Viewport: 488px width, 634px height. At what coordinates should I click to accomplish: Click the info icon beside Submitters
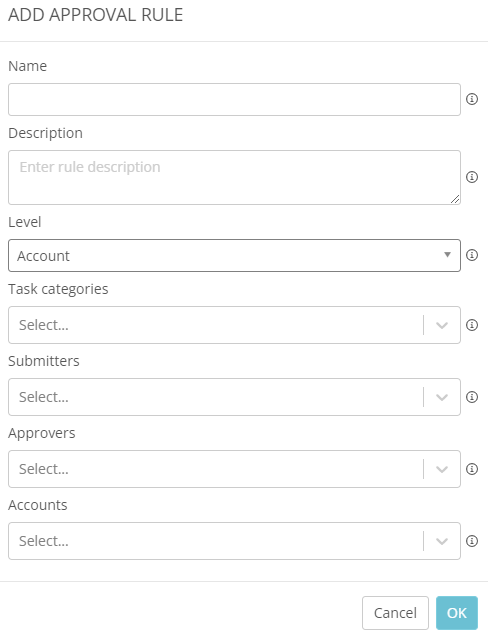pyautogui.click(x=472, y=397)
